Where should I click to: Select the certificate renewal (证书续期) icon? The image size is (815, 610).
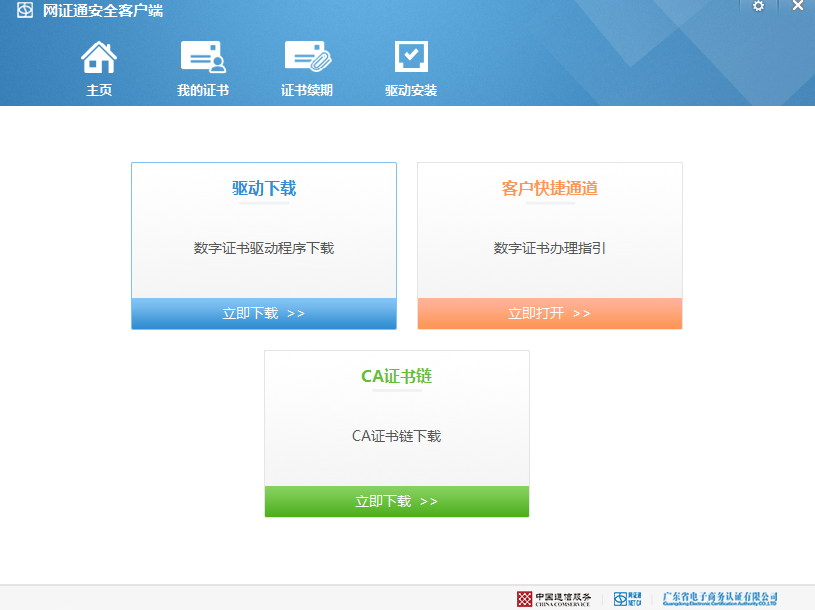tap(307, 58)
